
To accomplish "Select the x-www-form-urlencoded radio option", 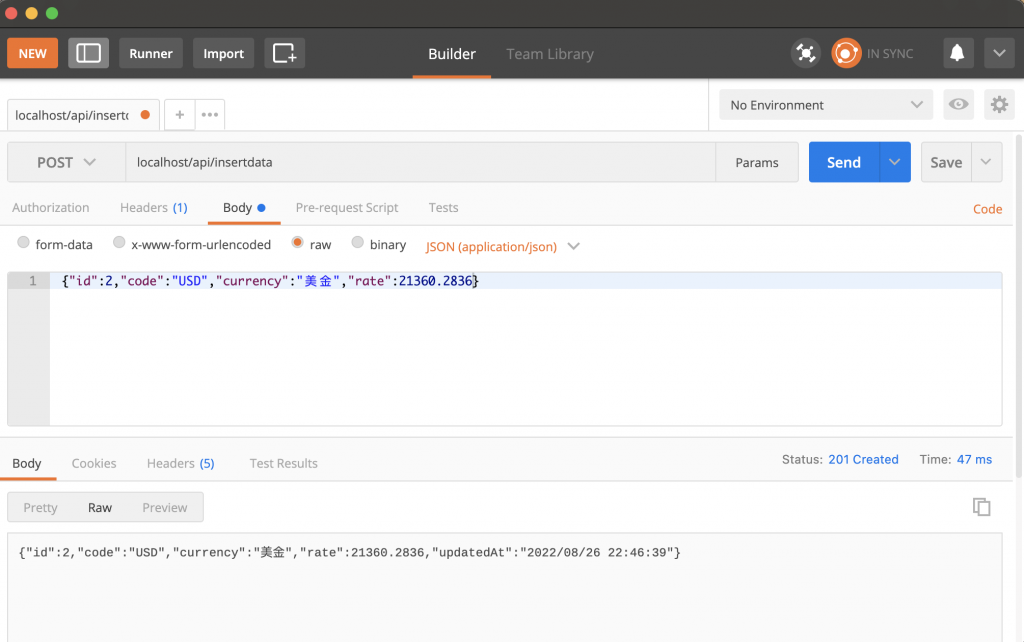I will [x=119, y=243].
